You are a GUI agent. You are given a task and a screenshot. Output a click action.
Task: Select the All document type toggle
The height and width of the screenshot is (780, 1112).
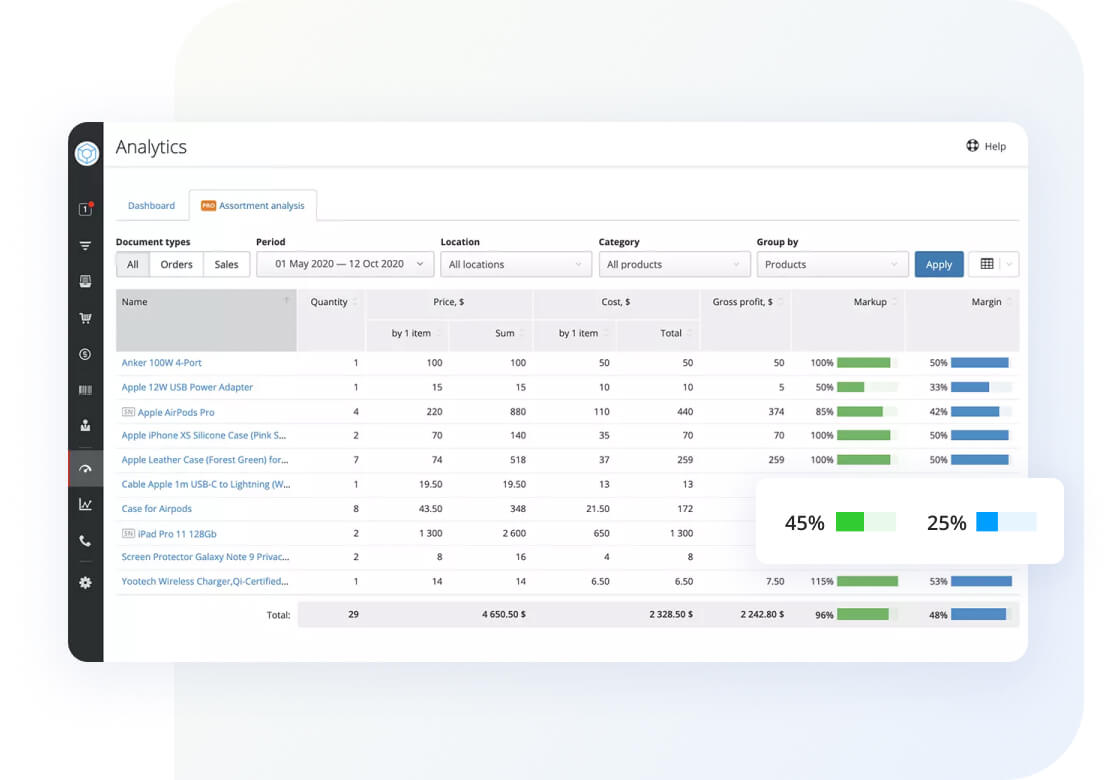coord(133,264)
